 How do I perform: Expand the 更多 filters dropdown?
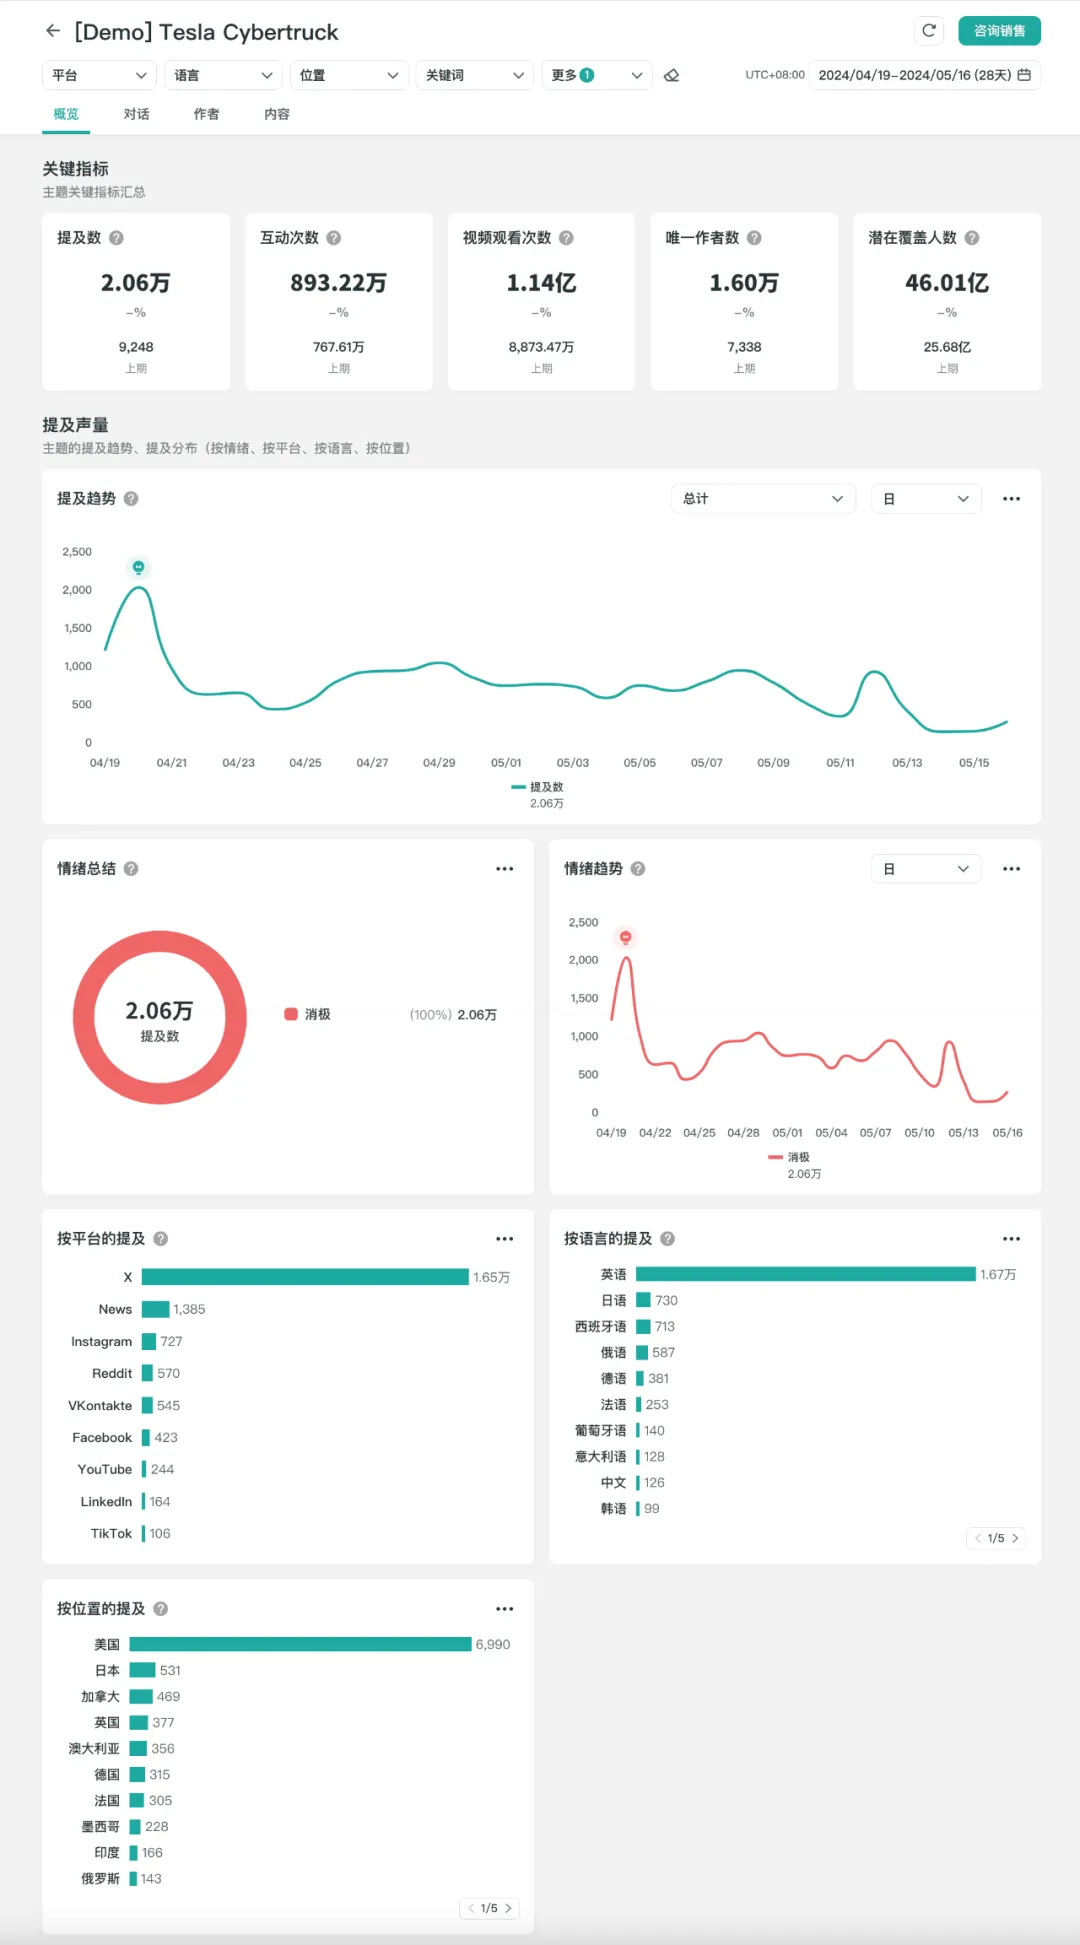pyautogui.click(x=597, y=75)
